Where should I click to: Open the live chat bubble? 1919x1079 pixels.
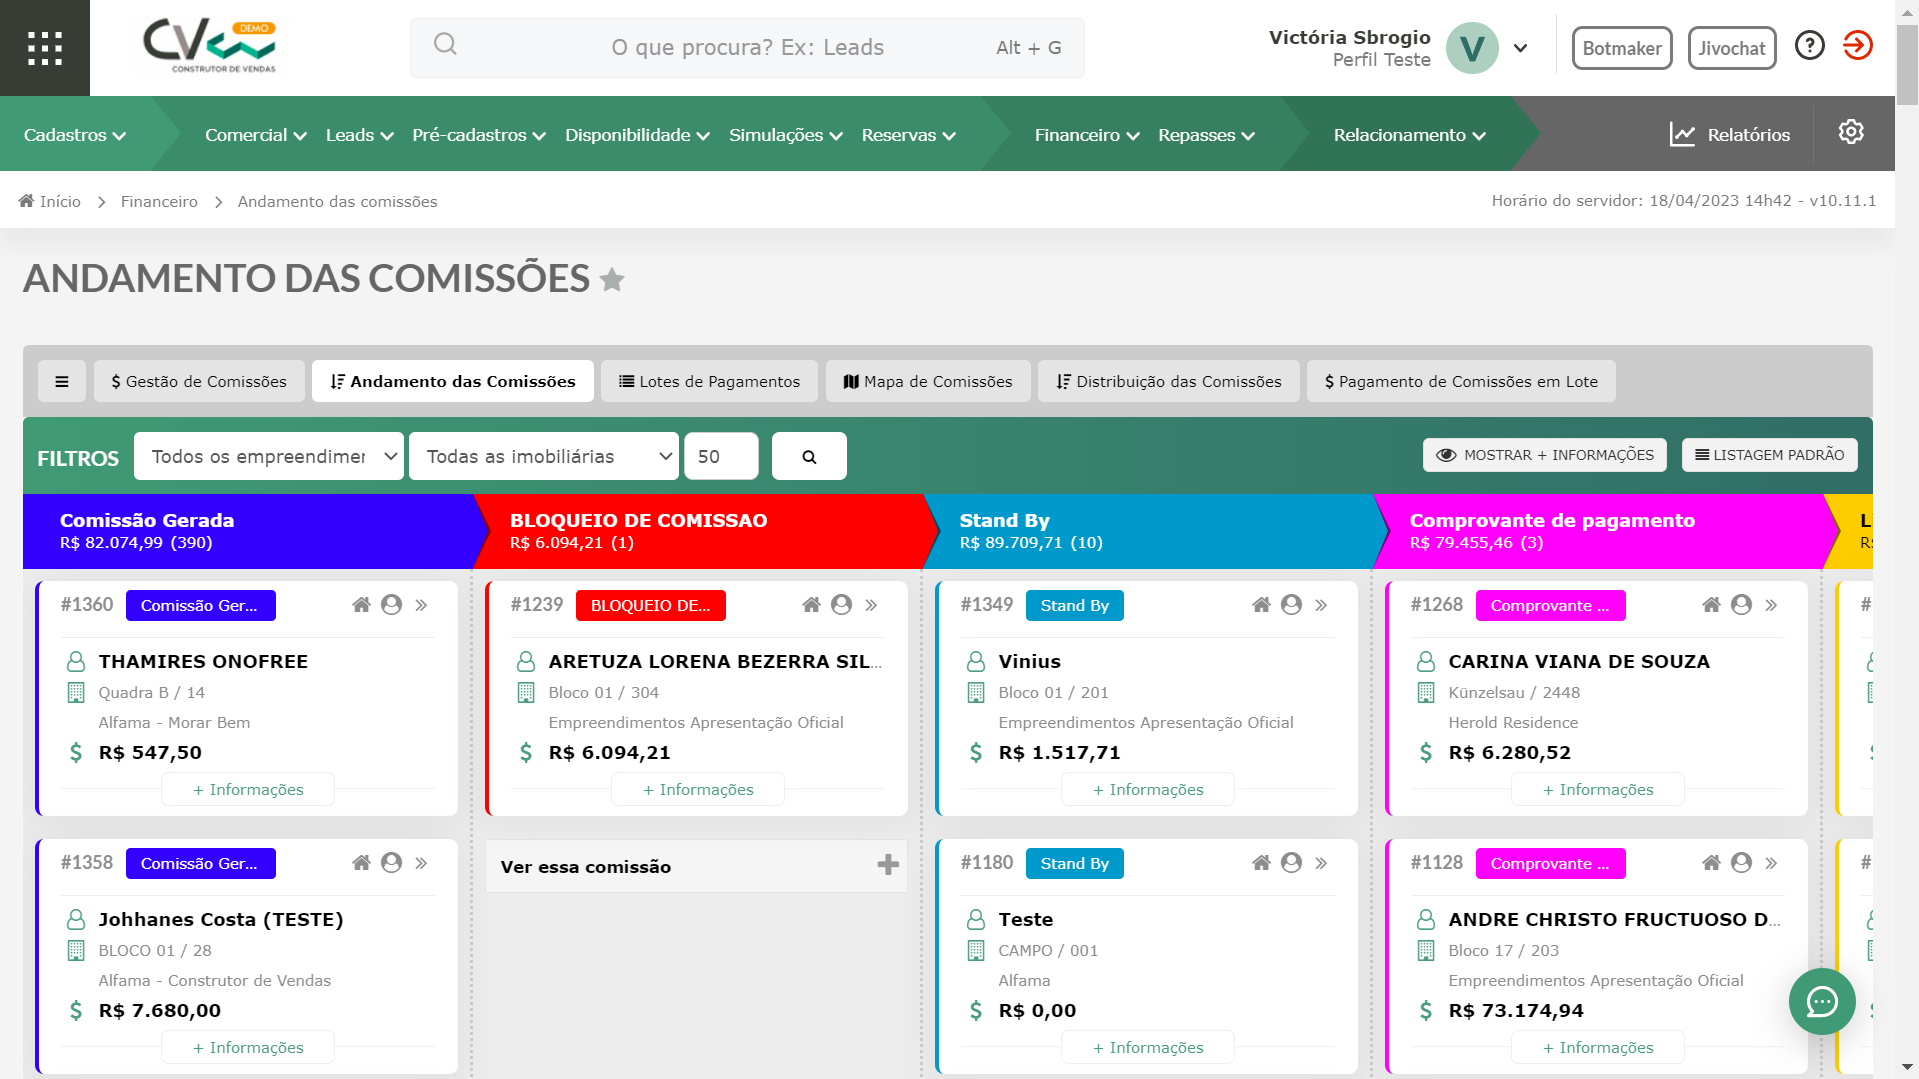[x=1821, y=1001]
